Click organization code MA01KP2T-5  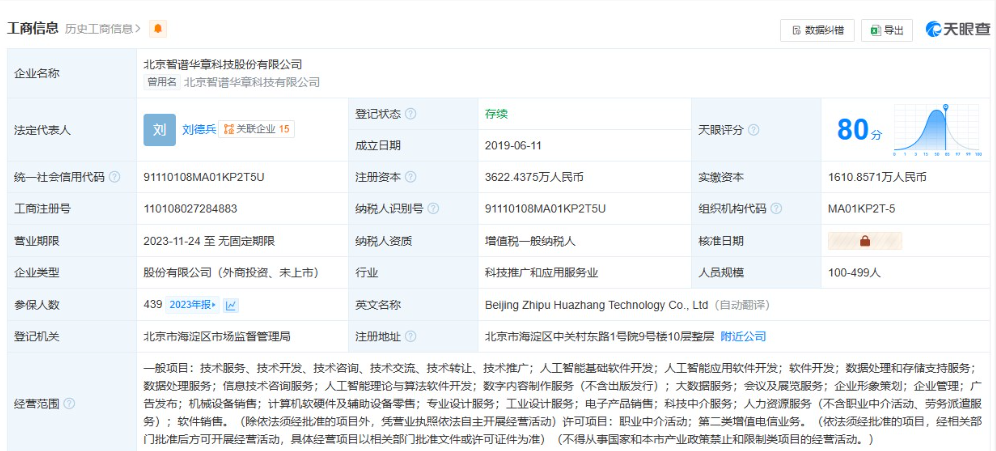[x=861, y=208]
